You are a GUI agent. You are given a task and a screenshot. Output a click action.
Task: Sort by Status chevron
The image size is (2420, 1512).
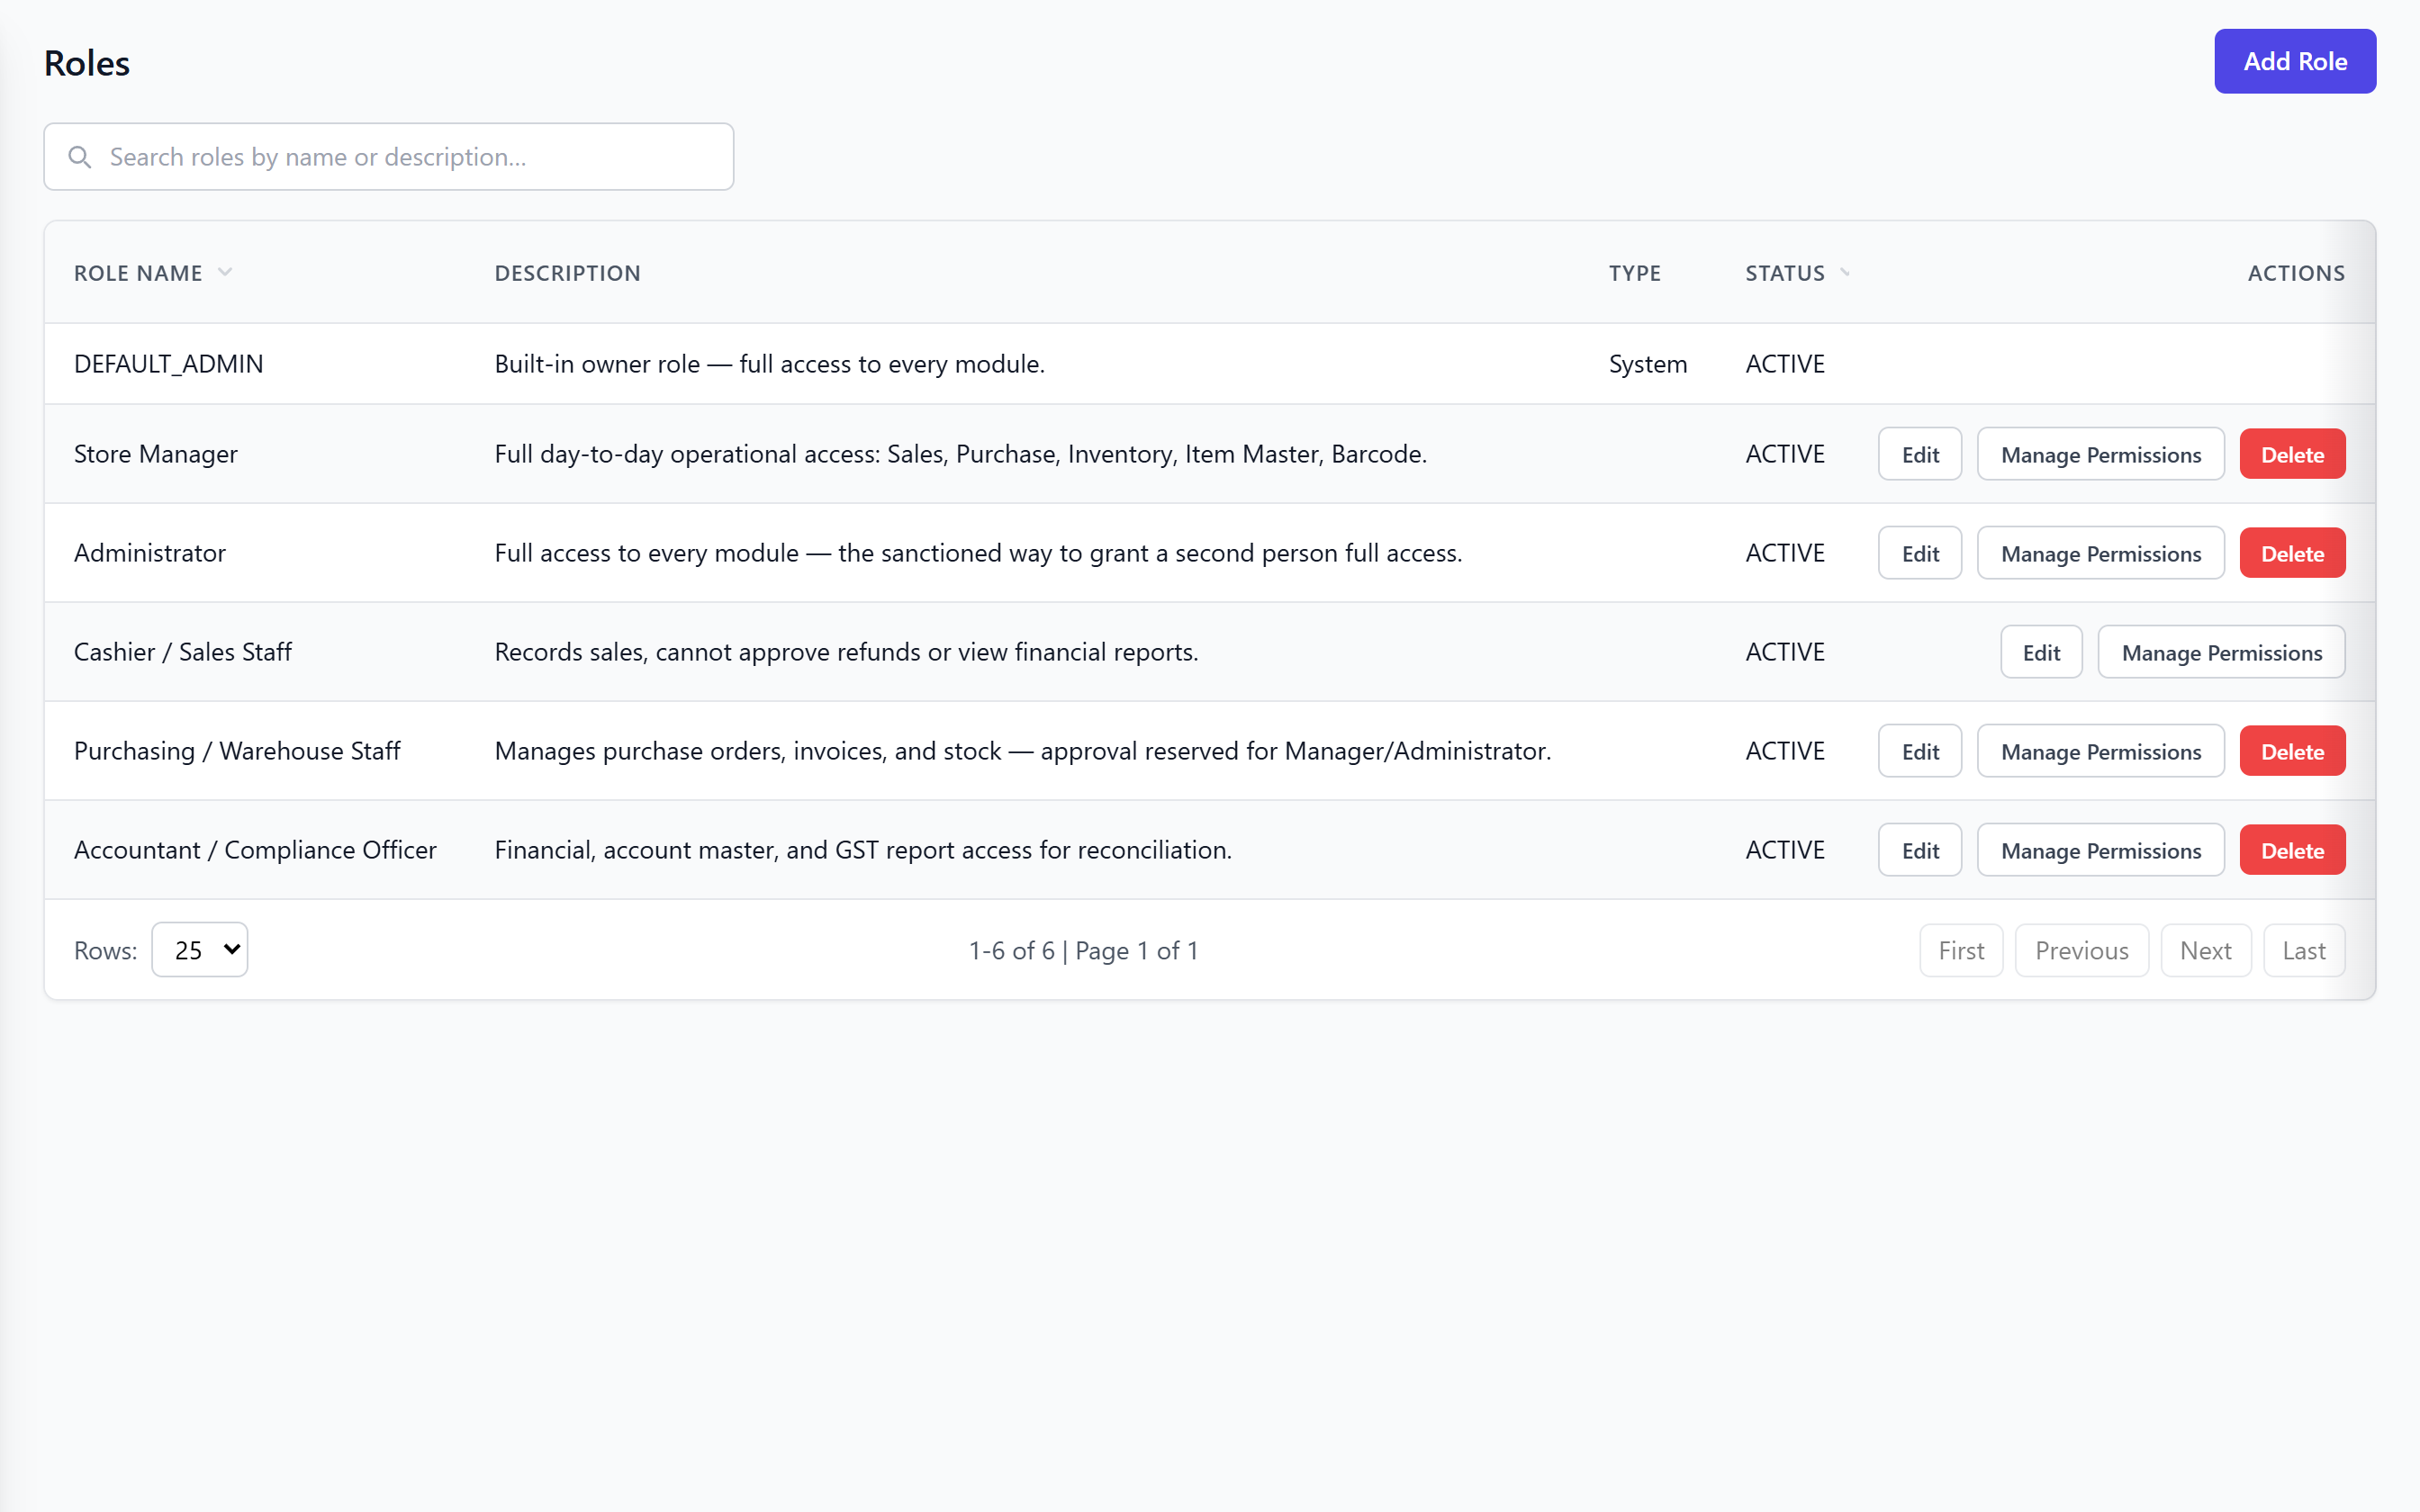pyautogui.click(x=1845, y=272)
